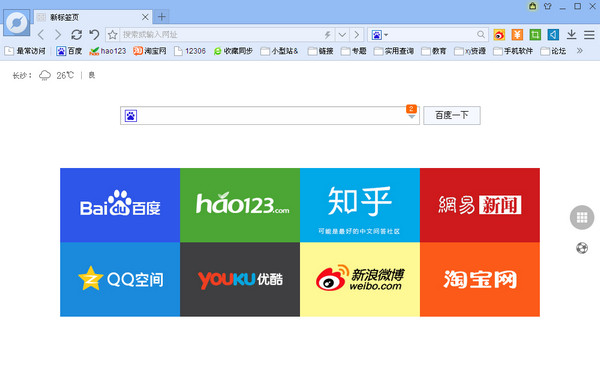Screen dimensions: 600x375
Task: Click the magnifier search icon
Action: 481,35
